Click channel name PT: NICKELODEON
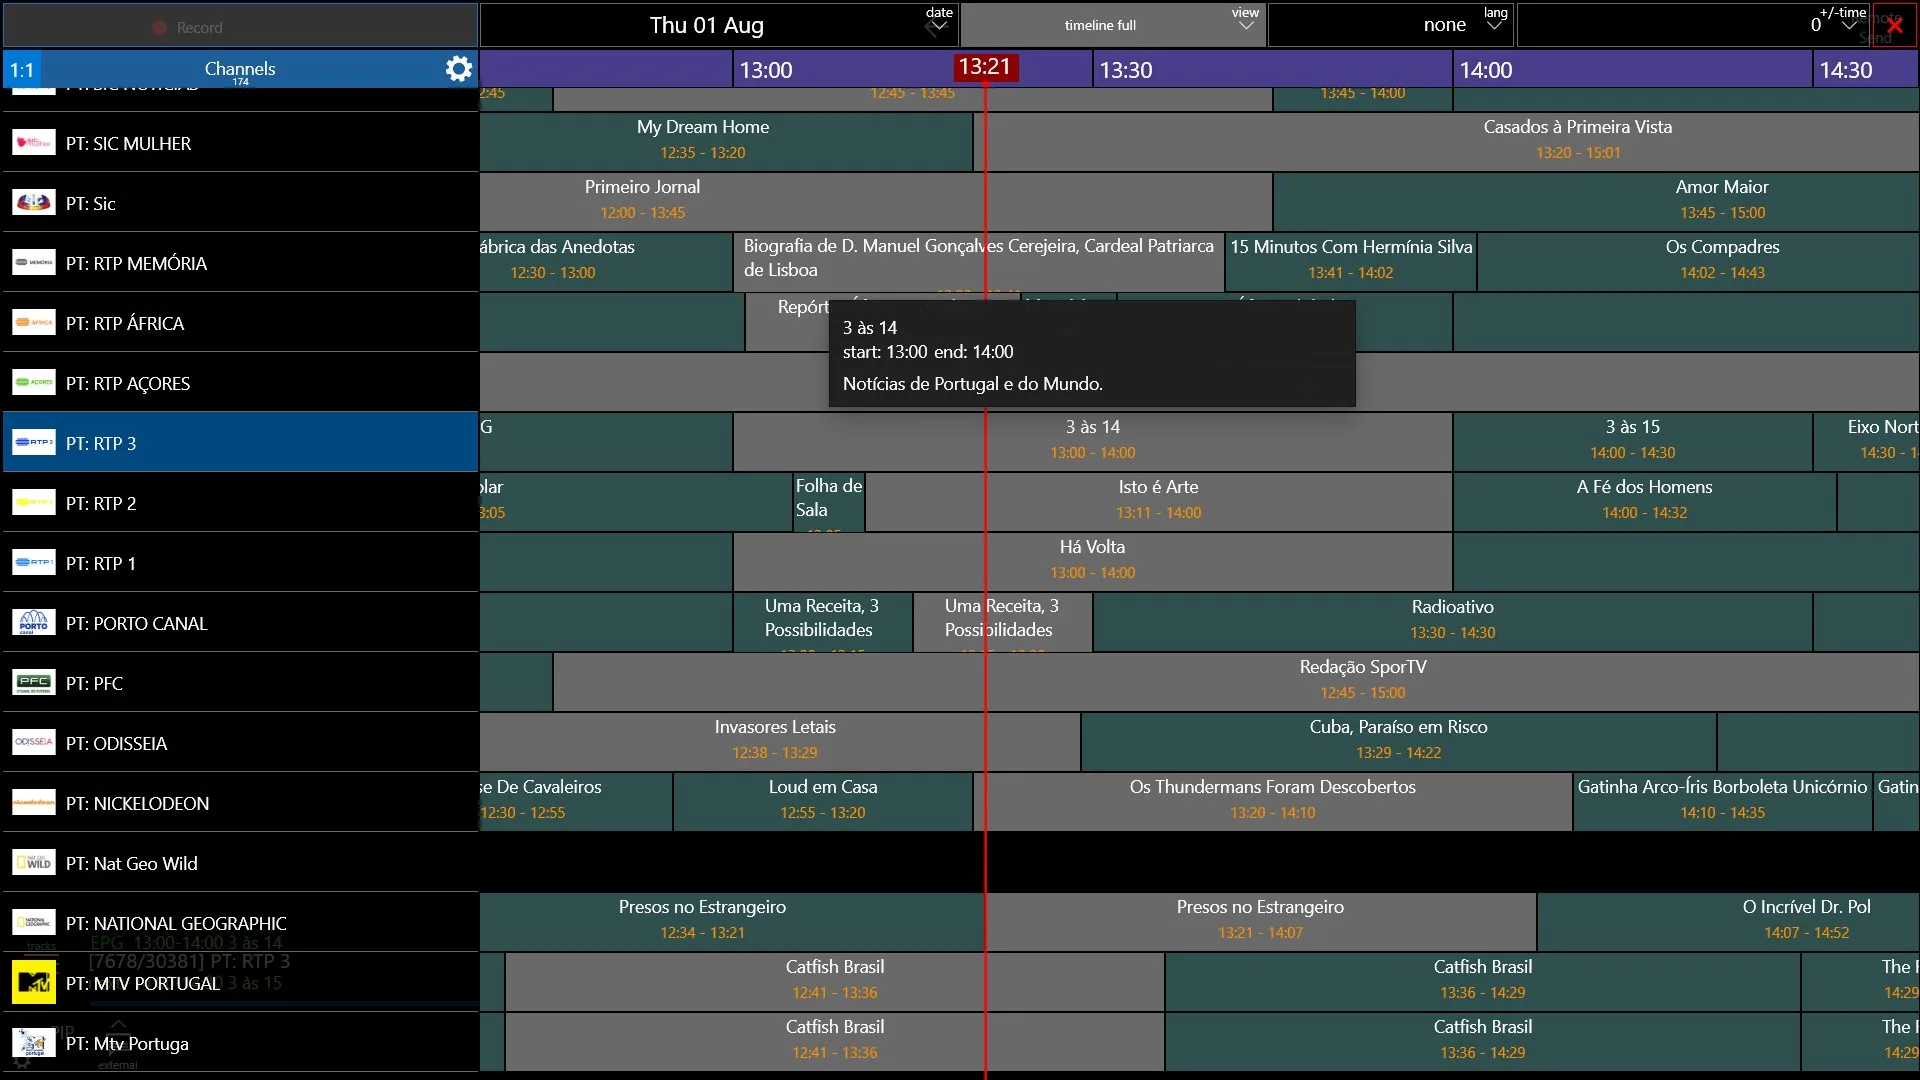Viewport: 1920px width, 1080px height. point(137,803)
